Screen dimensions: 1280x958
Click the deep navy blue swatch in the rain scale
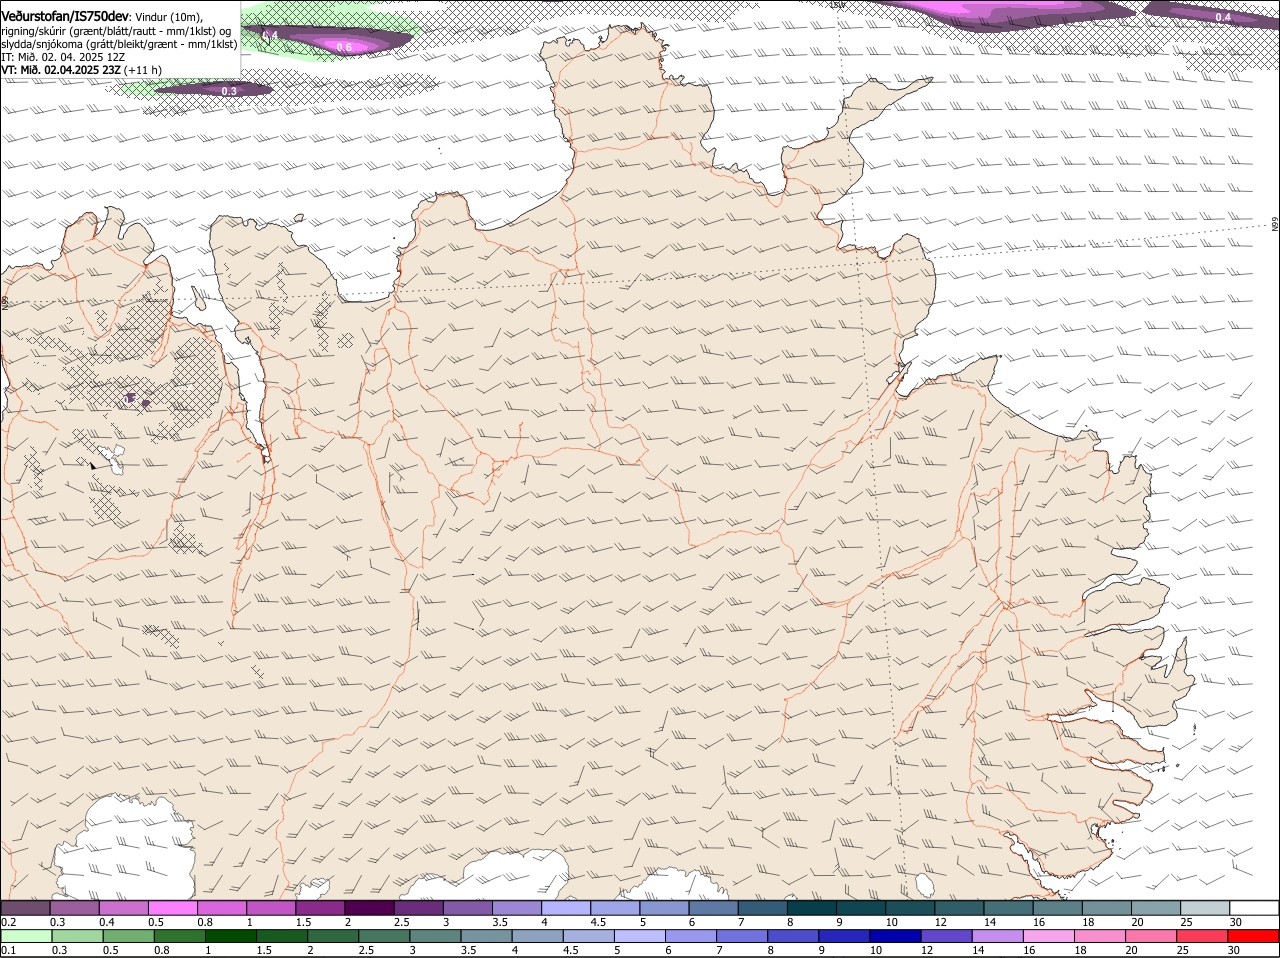895,937
